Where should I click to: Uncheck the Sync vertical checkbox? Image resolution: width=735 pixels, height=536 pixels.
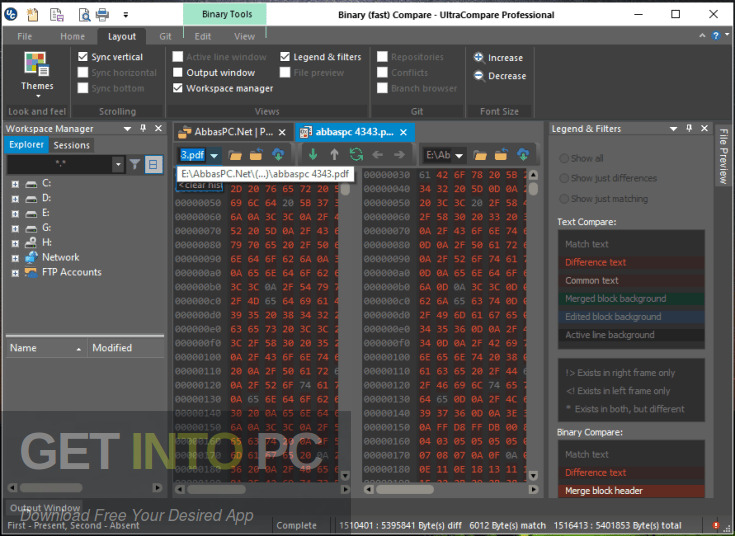pyautogui.click(x=83, y=57)
